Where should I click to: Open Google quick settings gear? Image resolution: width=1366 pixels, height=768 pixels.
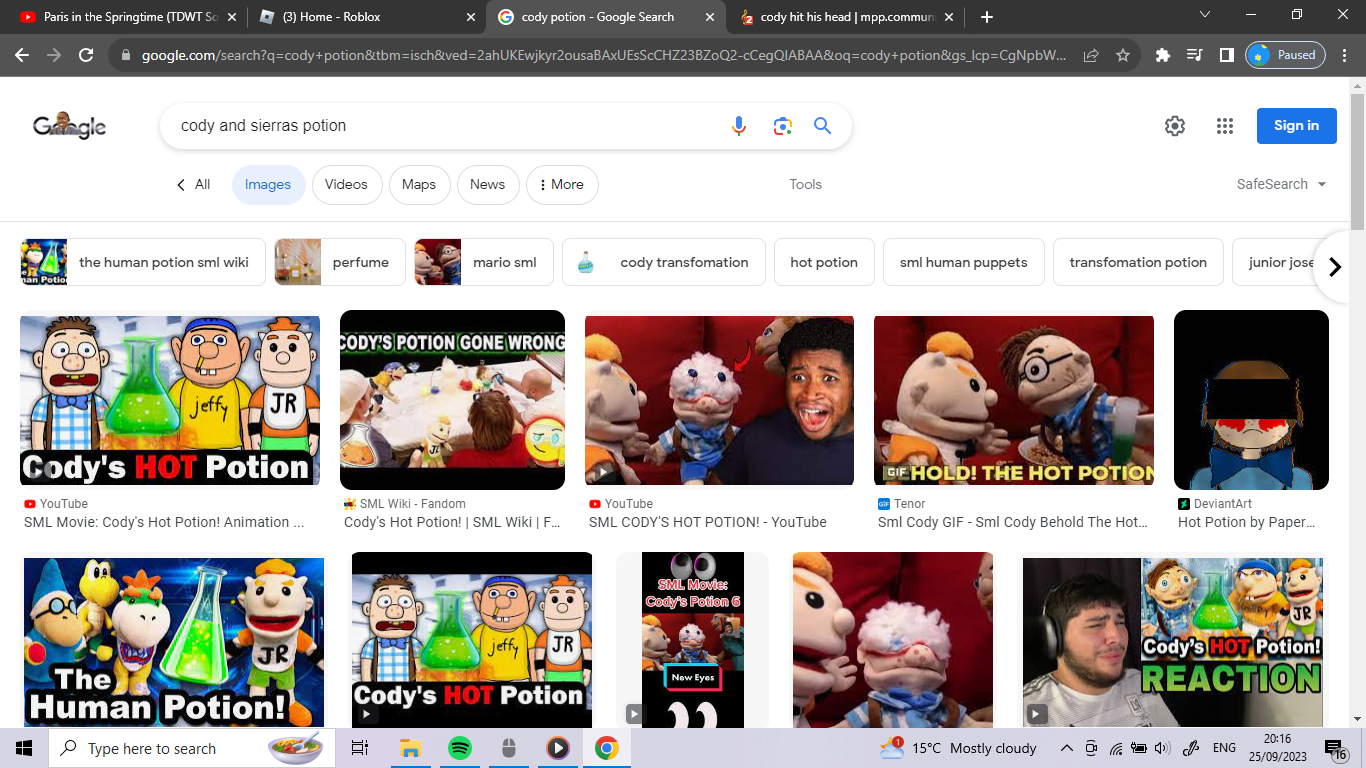(x=1175, y=126)
